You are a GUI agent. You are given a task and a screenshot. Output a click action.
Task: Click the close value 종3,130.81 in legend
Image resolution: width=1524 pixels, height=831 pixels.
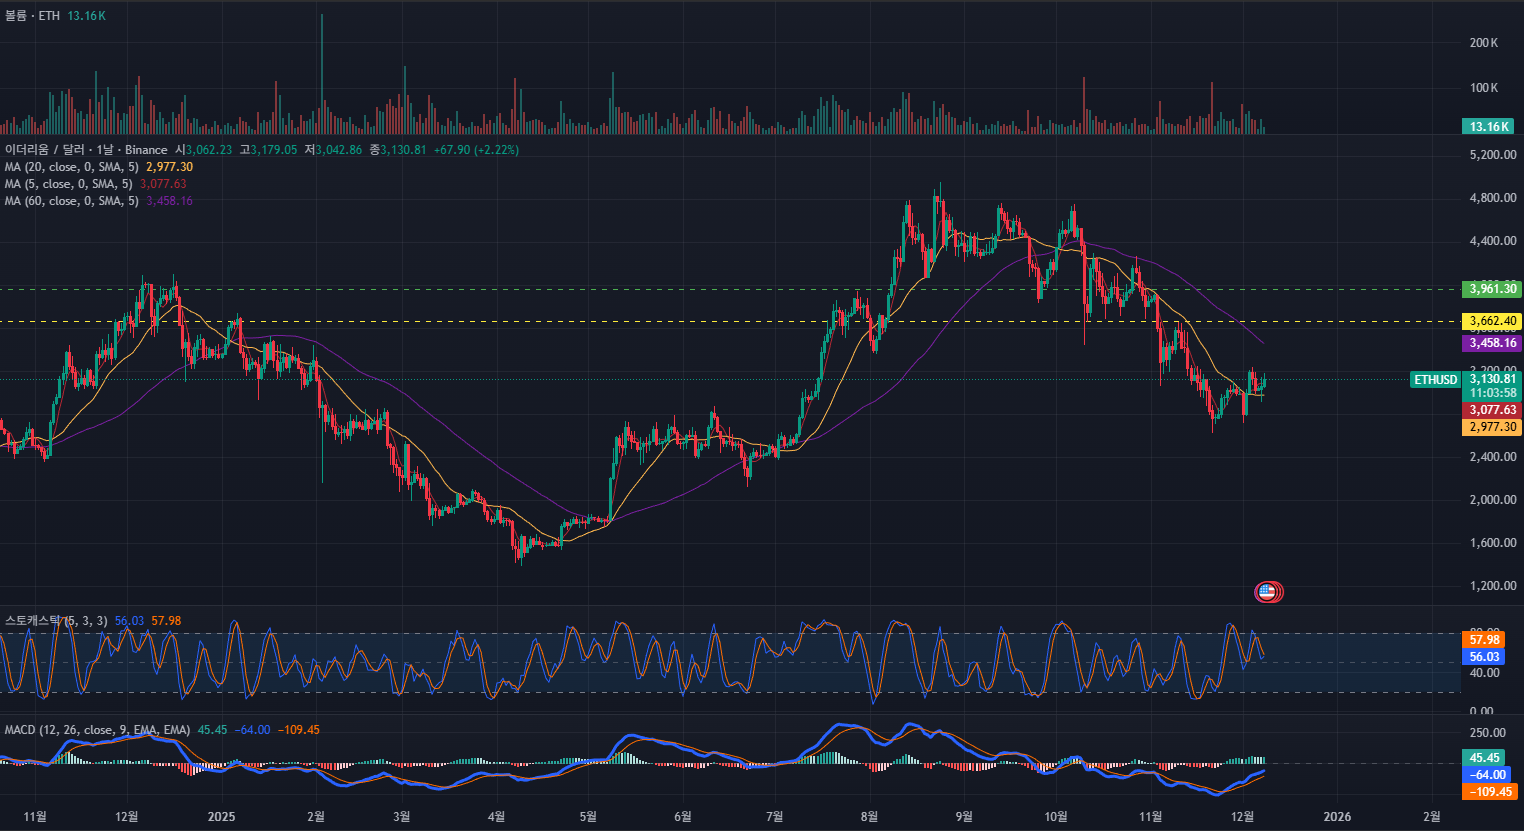398,150
